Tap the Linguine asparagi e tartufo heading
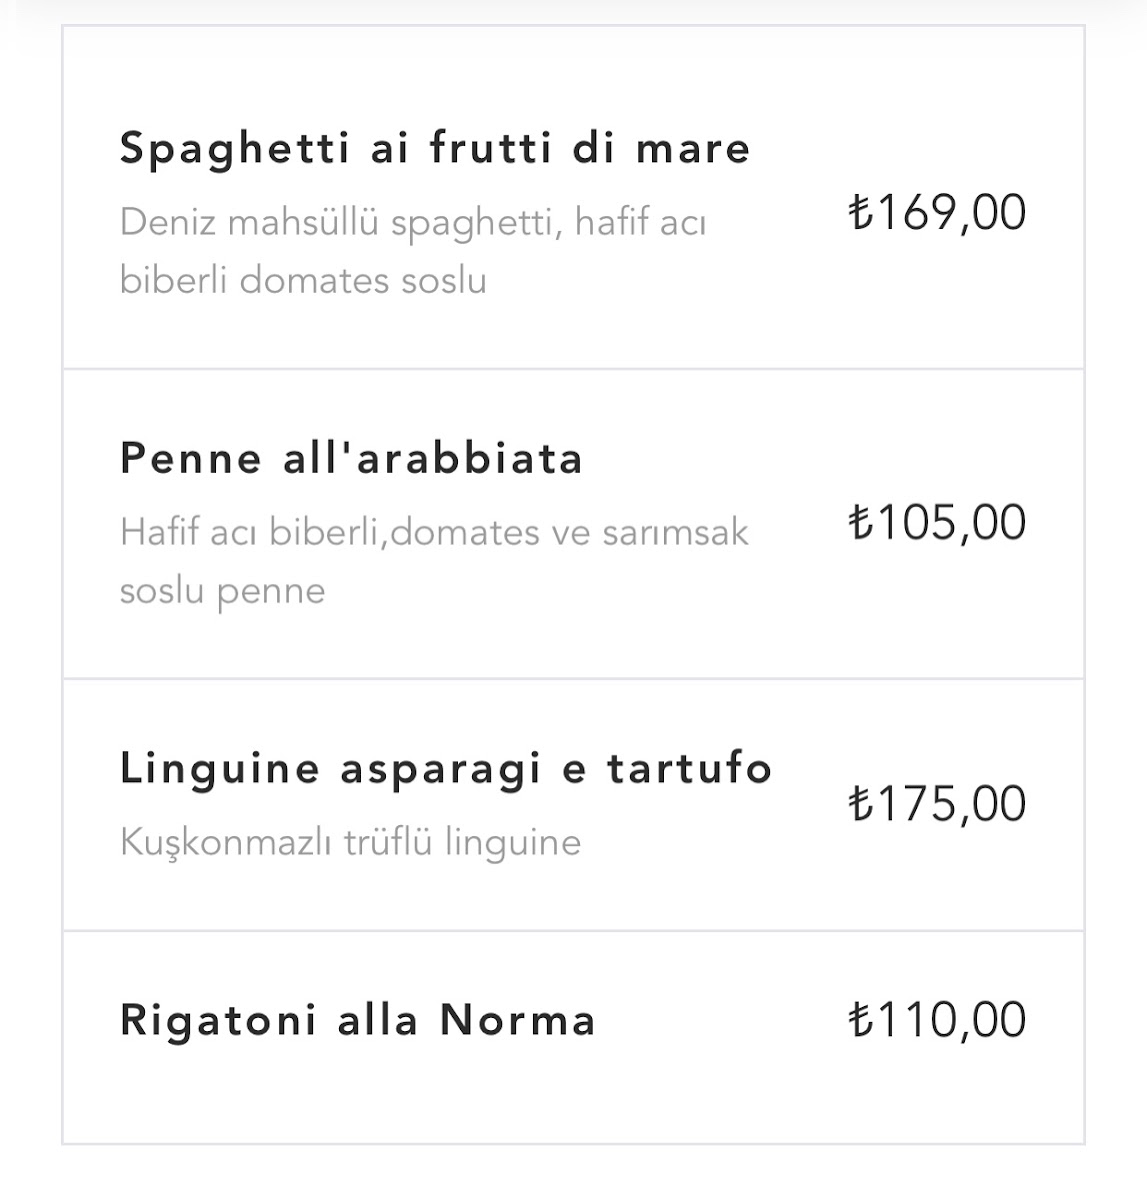 point(445,769)
